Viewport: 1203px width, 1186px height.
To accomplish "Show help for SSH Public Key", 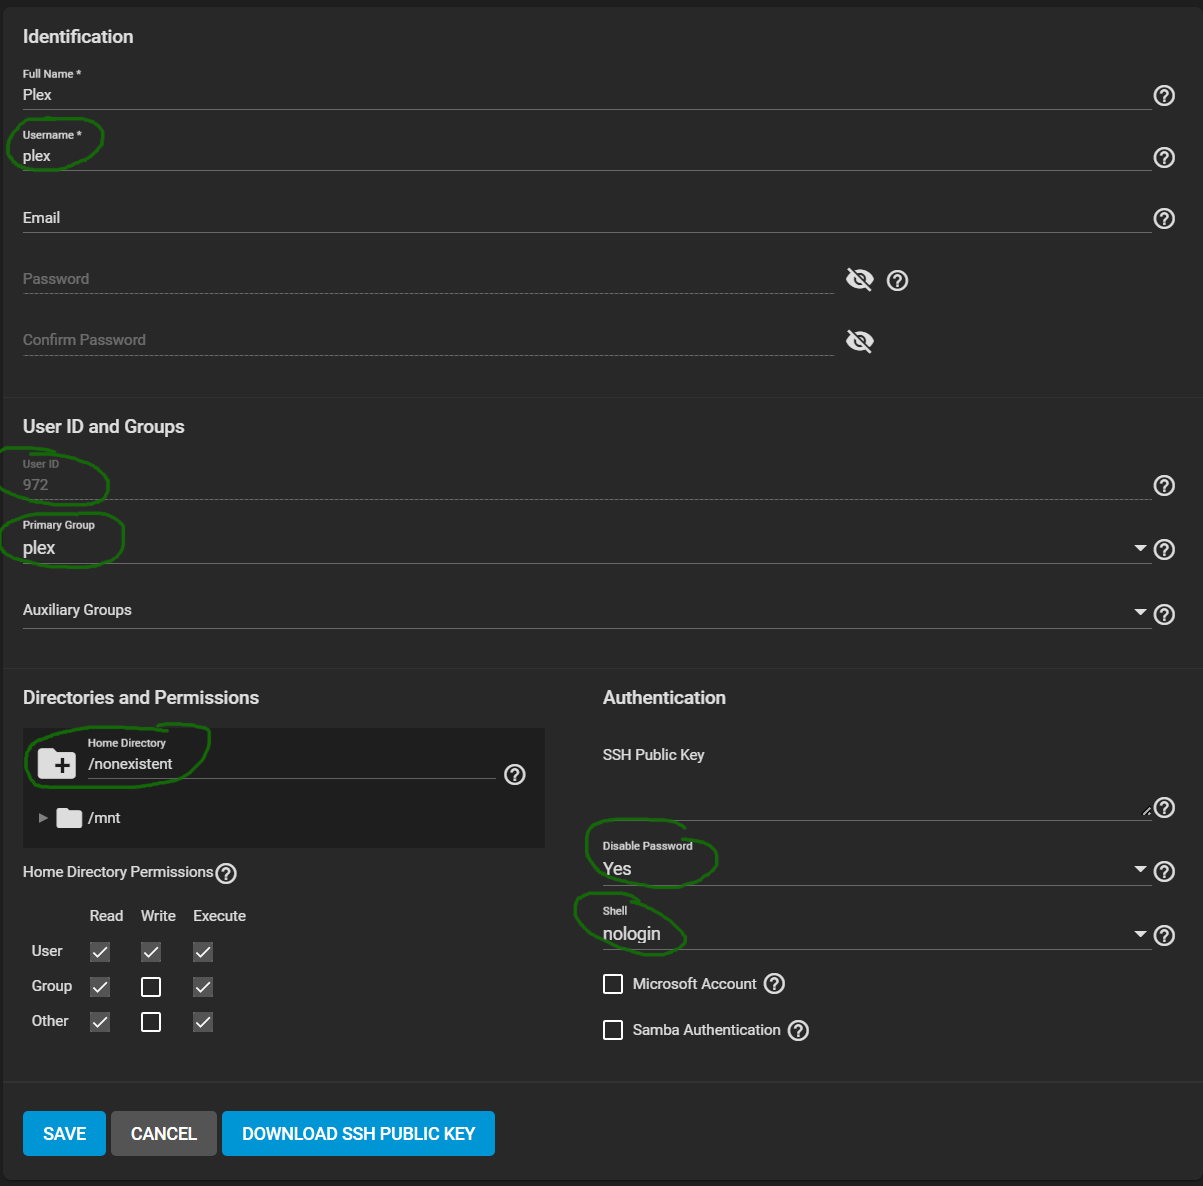I will (1164, 808).
